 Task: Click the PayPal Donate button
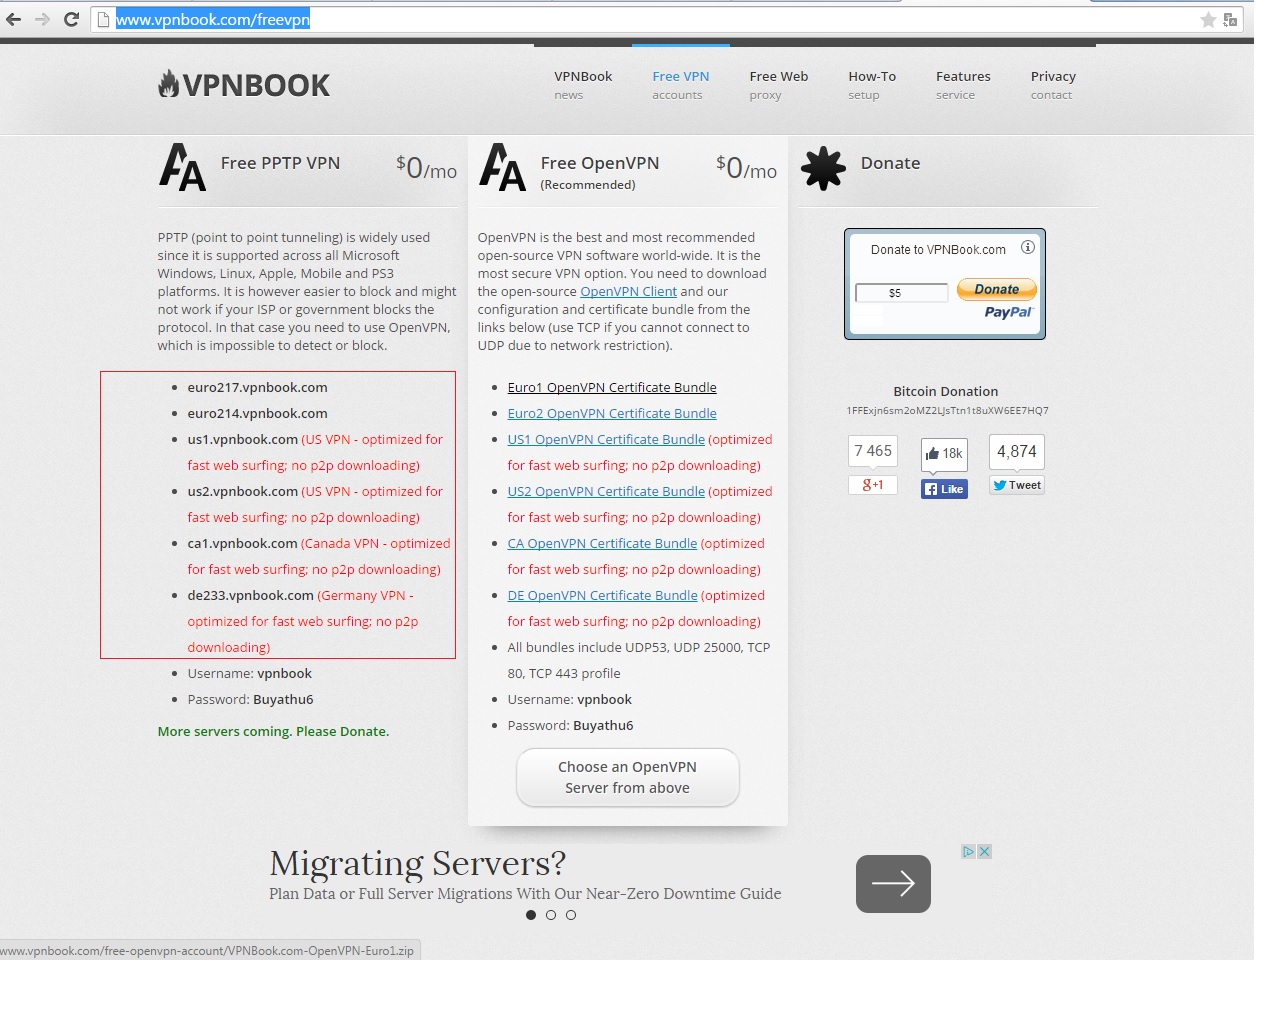(997, 289)
